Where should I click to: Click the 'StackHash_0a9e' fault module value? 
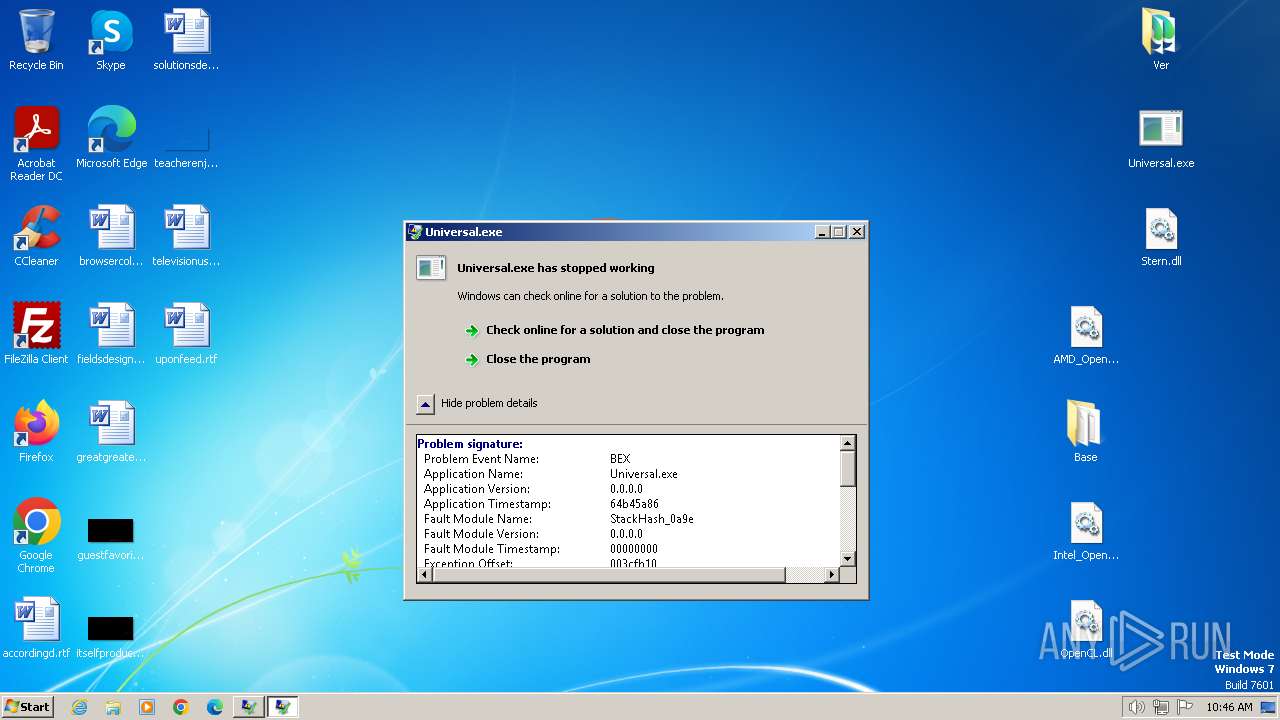[652, 519]
